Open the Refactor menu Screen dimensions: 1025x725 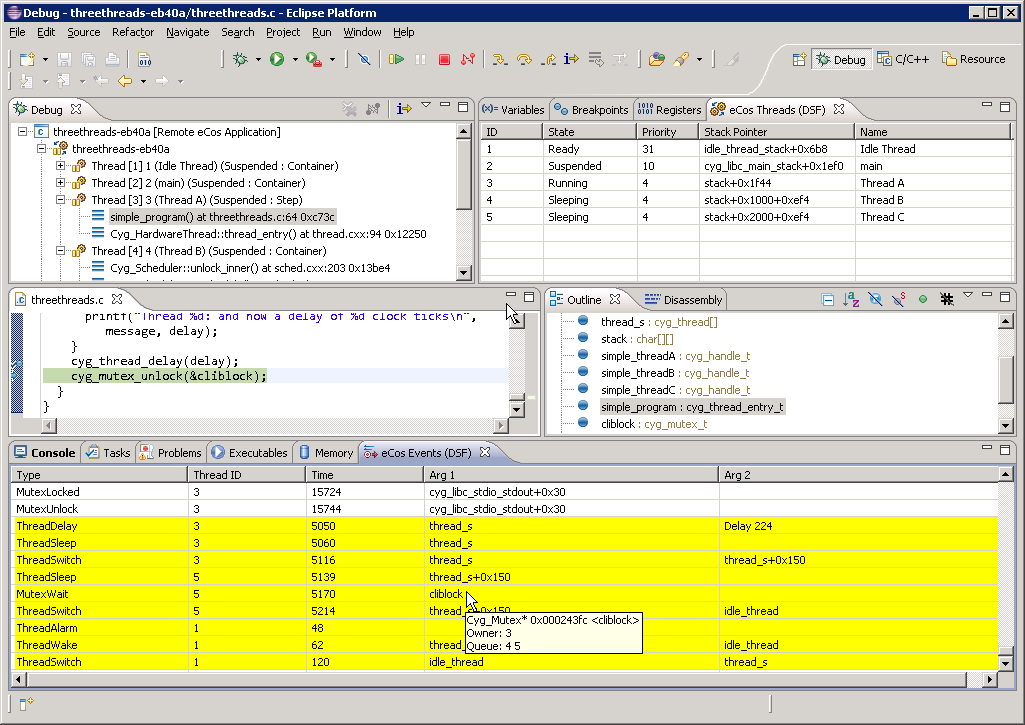pyautogui.click(x=133, y=32)
